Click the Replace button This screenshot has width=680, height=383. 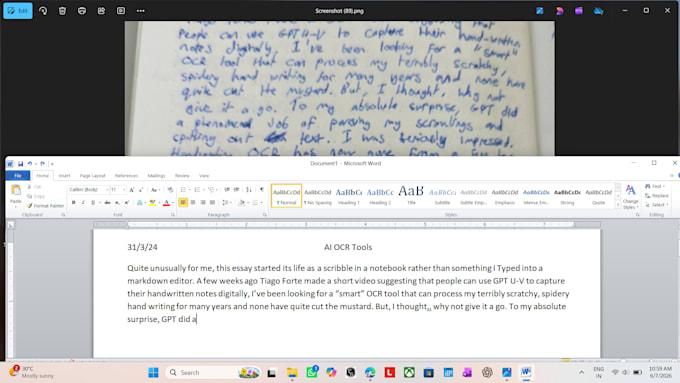point(657,196)
